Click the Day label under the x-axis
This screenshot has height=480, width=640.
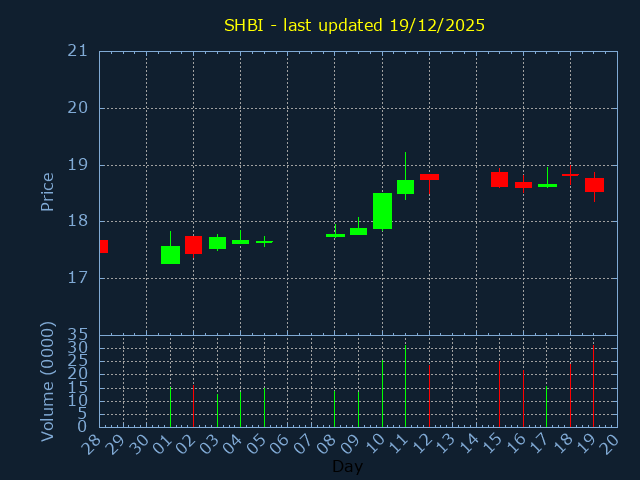(347, 467)
